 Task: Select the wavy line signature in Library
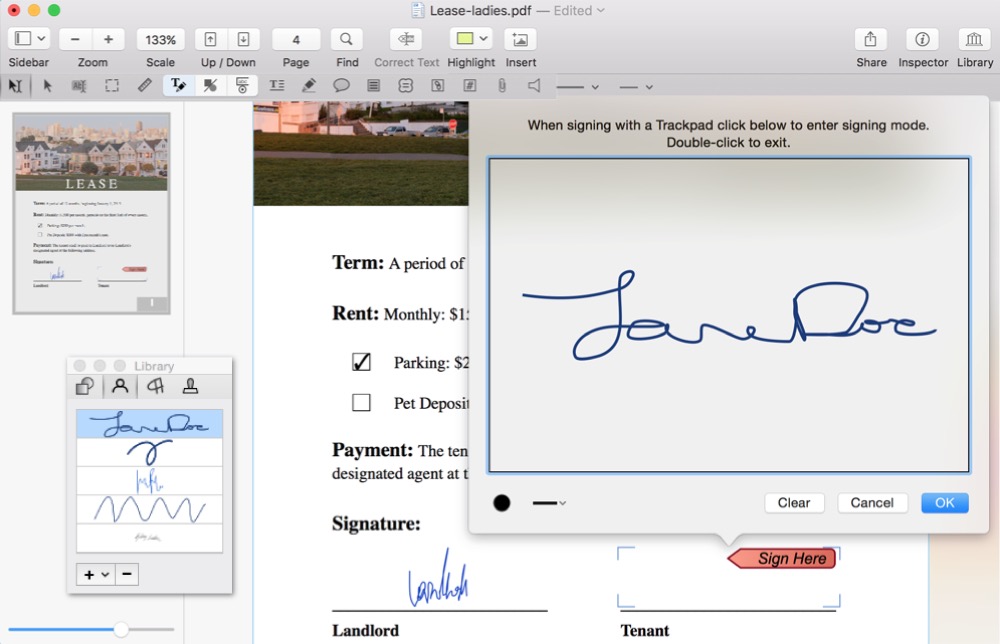pos(149,509)
